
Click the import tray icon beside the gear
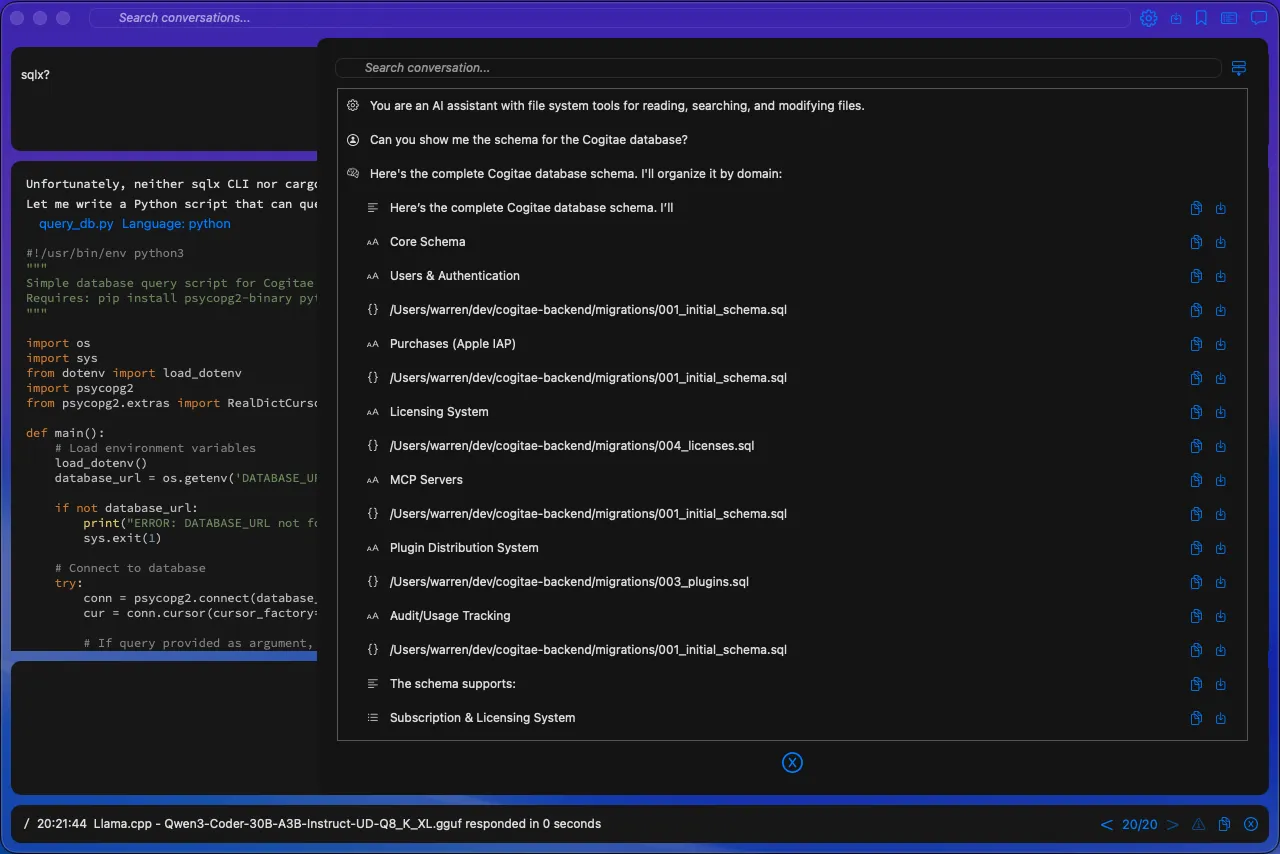click(x=1176, y=18)
